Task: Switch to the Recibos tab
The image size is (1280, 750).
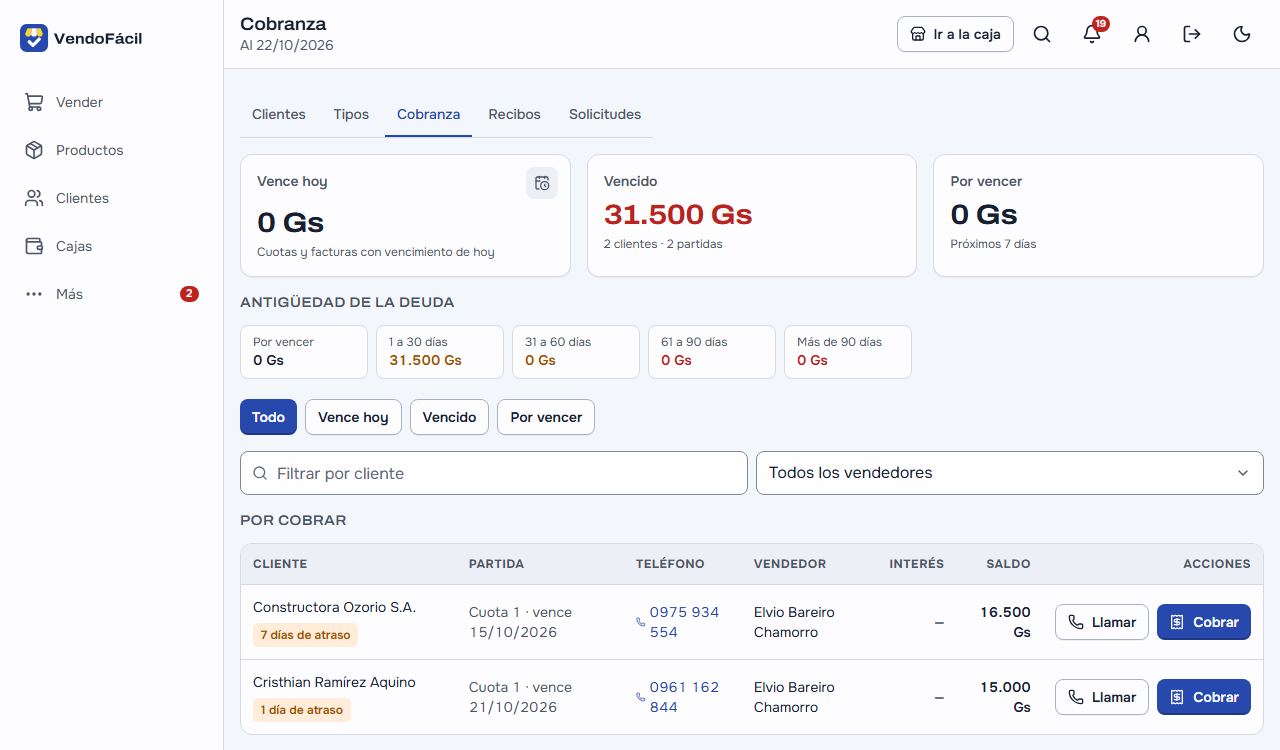Action: [x=514, y=114]
